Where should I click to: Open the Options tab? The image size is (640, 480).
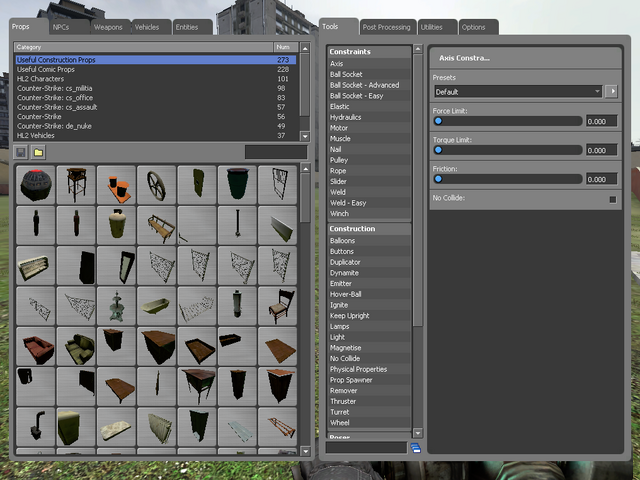tap(479, 27)
